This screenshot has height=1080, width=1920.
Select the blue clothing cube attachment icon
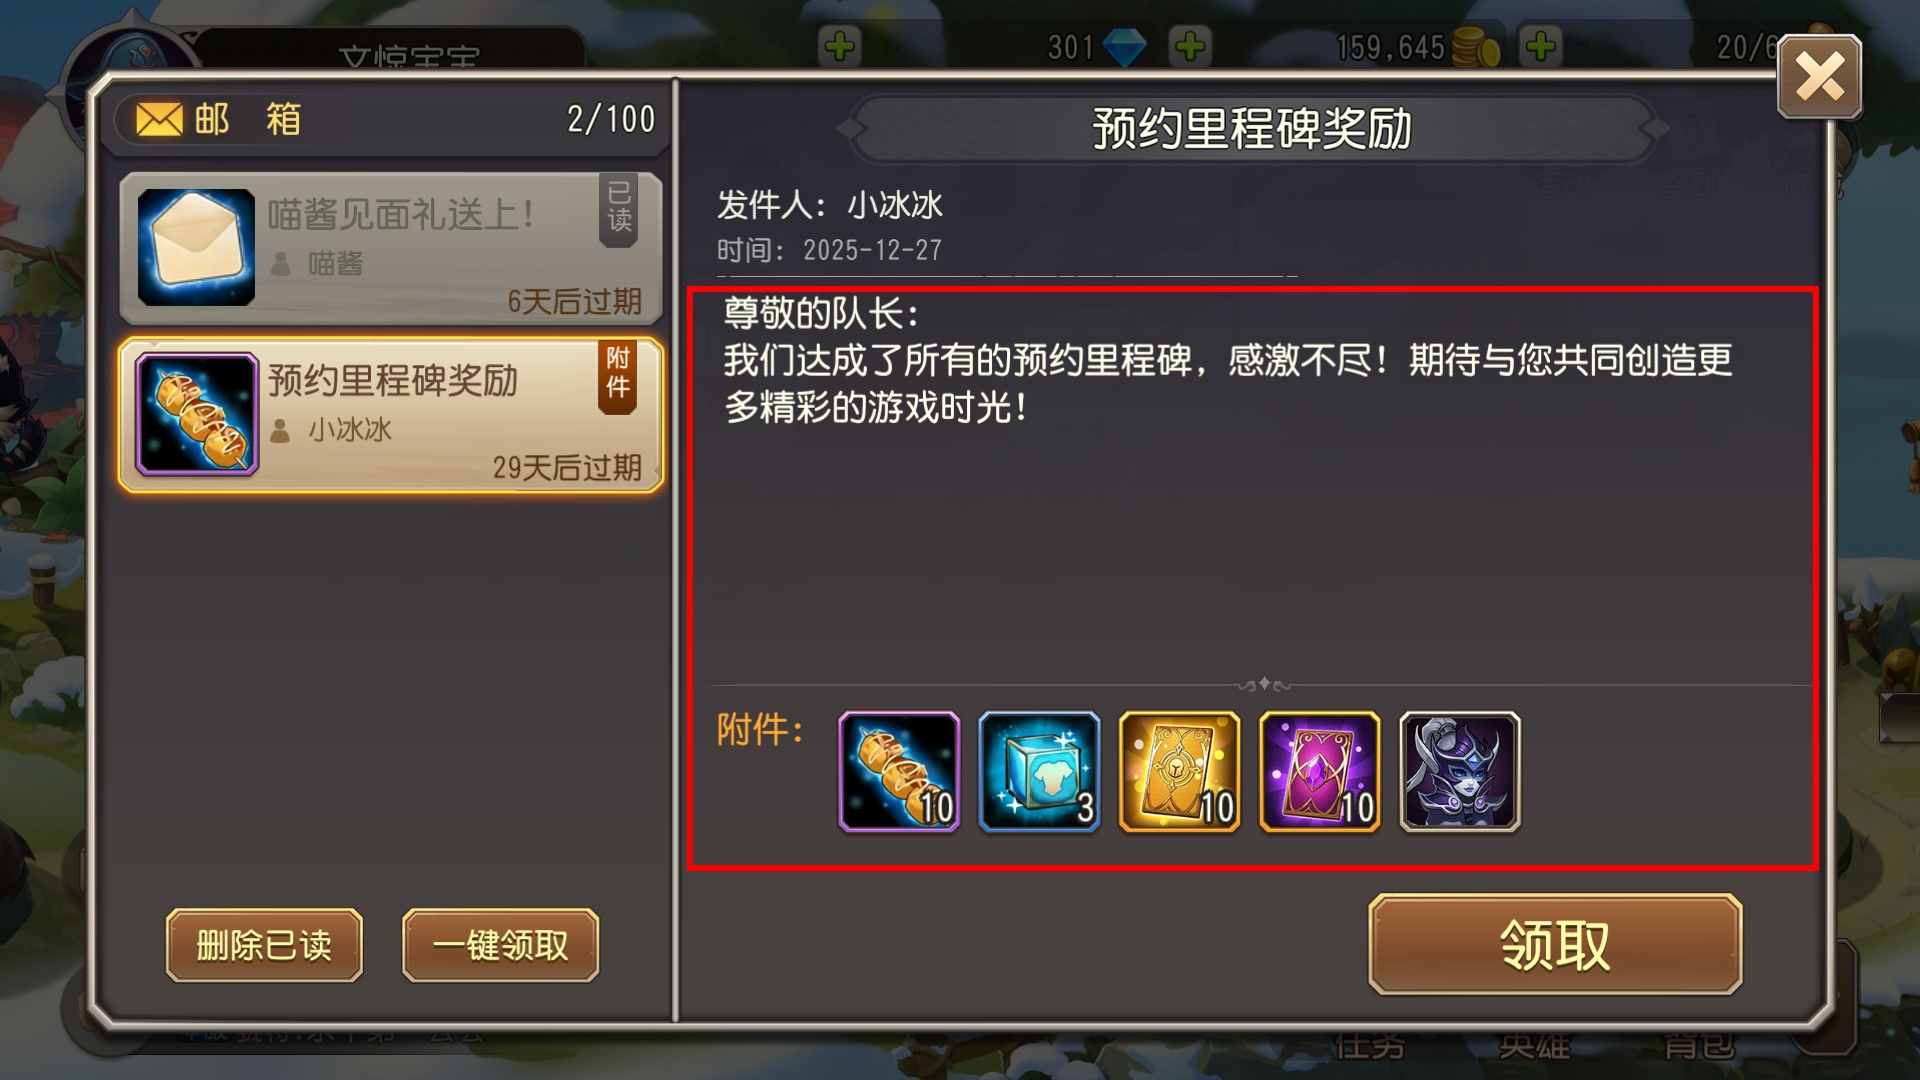(1039, 771)
